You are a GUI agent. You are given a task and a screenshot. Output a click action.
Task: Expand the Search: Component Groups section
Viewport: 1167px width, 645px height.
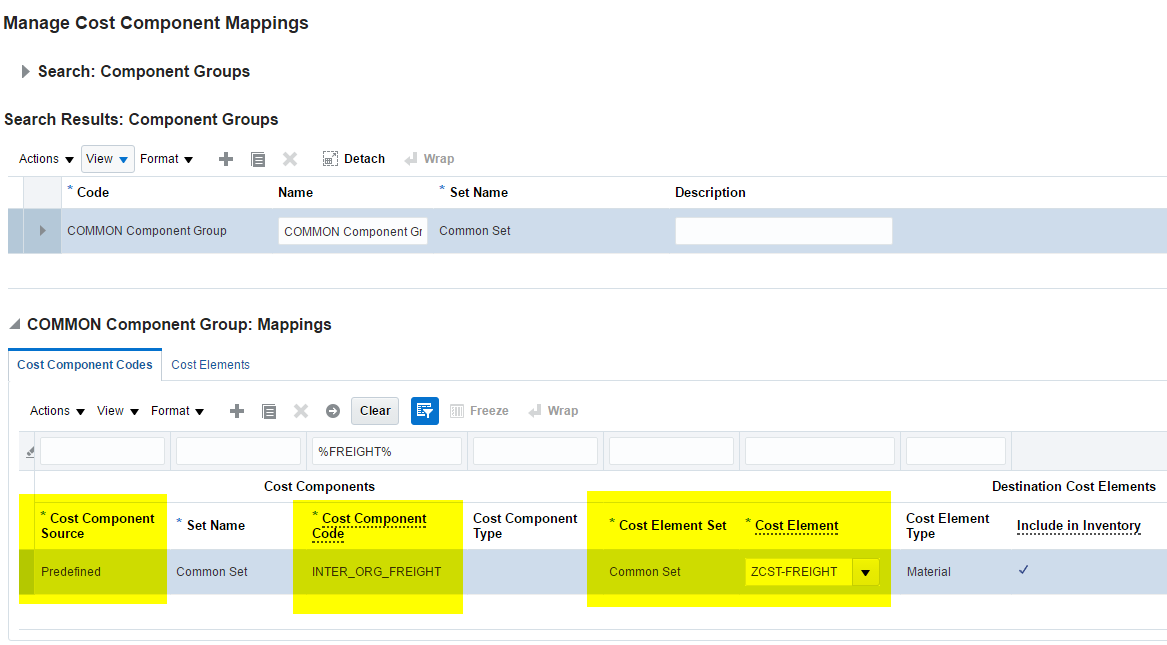pos(26,72)
